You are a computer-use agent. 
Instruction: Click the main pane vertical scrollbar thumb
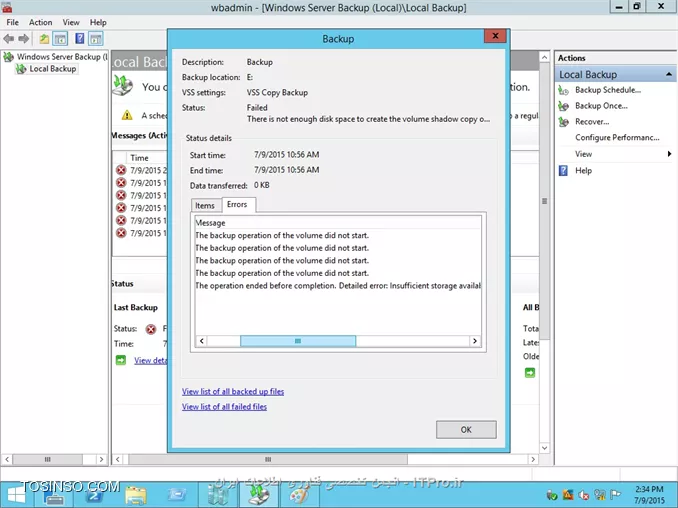[x=544, y=201]
